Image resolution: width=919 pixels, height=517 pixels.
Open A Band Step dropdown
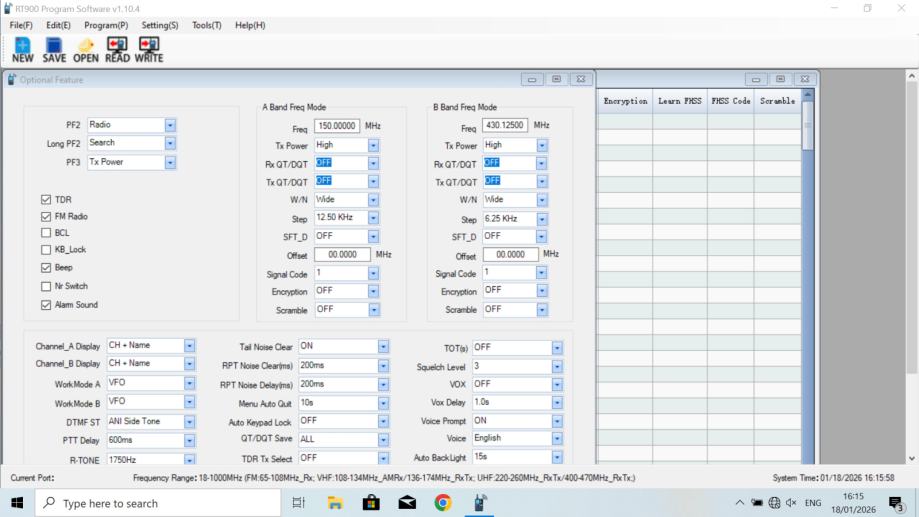(x=373, y=218)
